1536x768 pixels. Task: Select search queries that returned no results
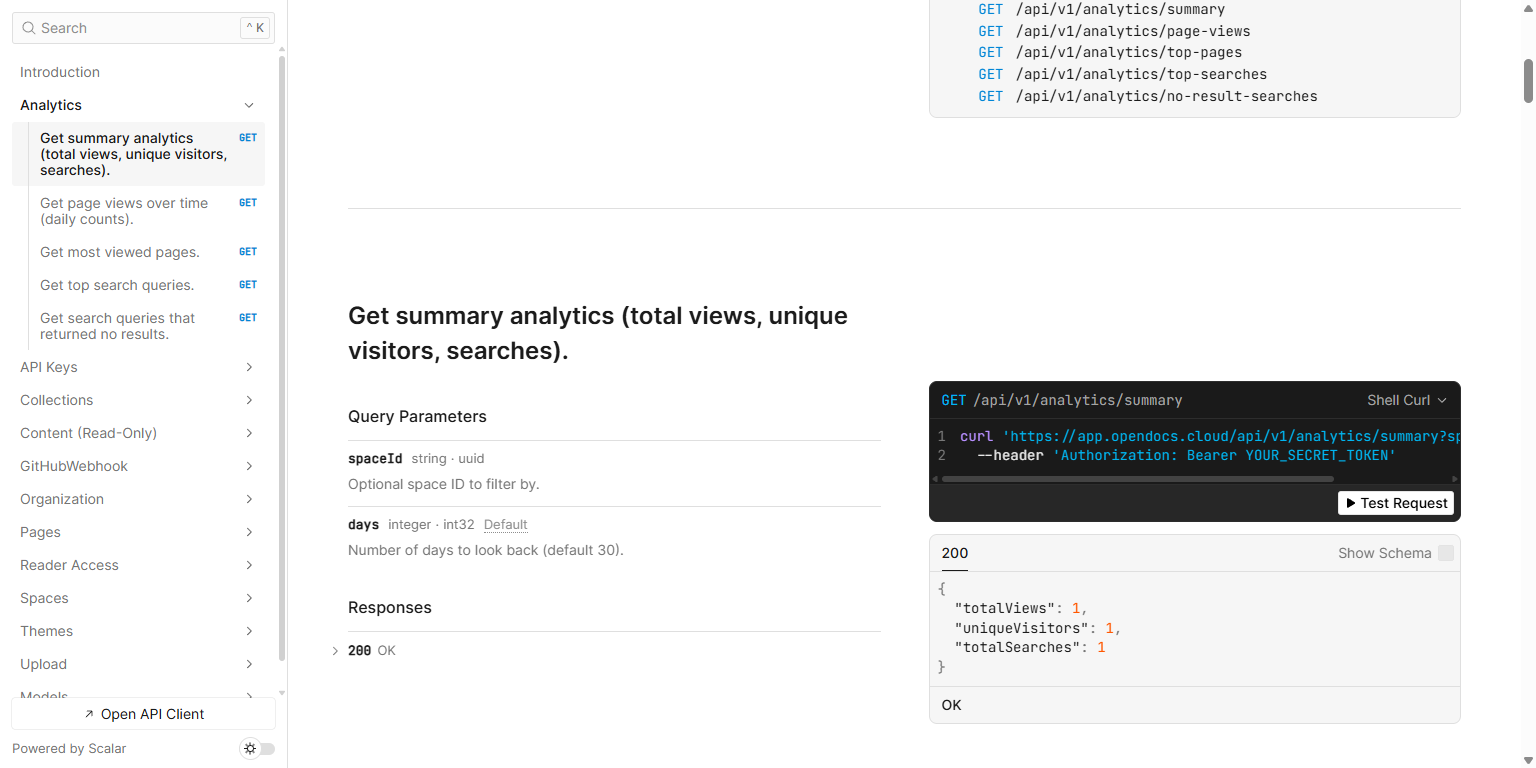(x=138, y=326)
